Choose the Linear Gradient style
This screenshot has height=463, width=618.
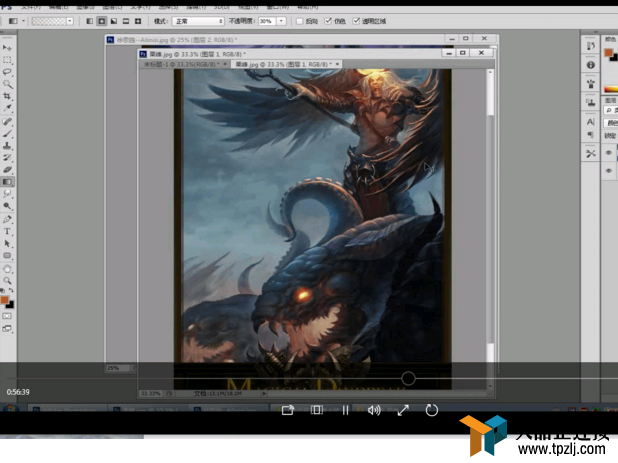[x=89, y=21]
